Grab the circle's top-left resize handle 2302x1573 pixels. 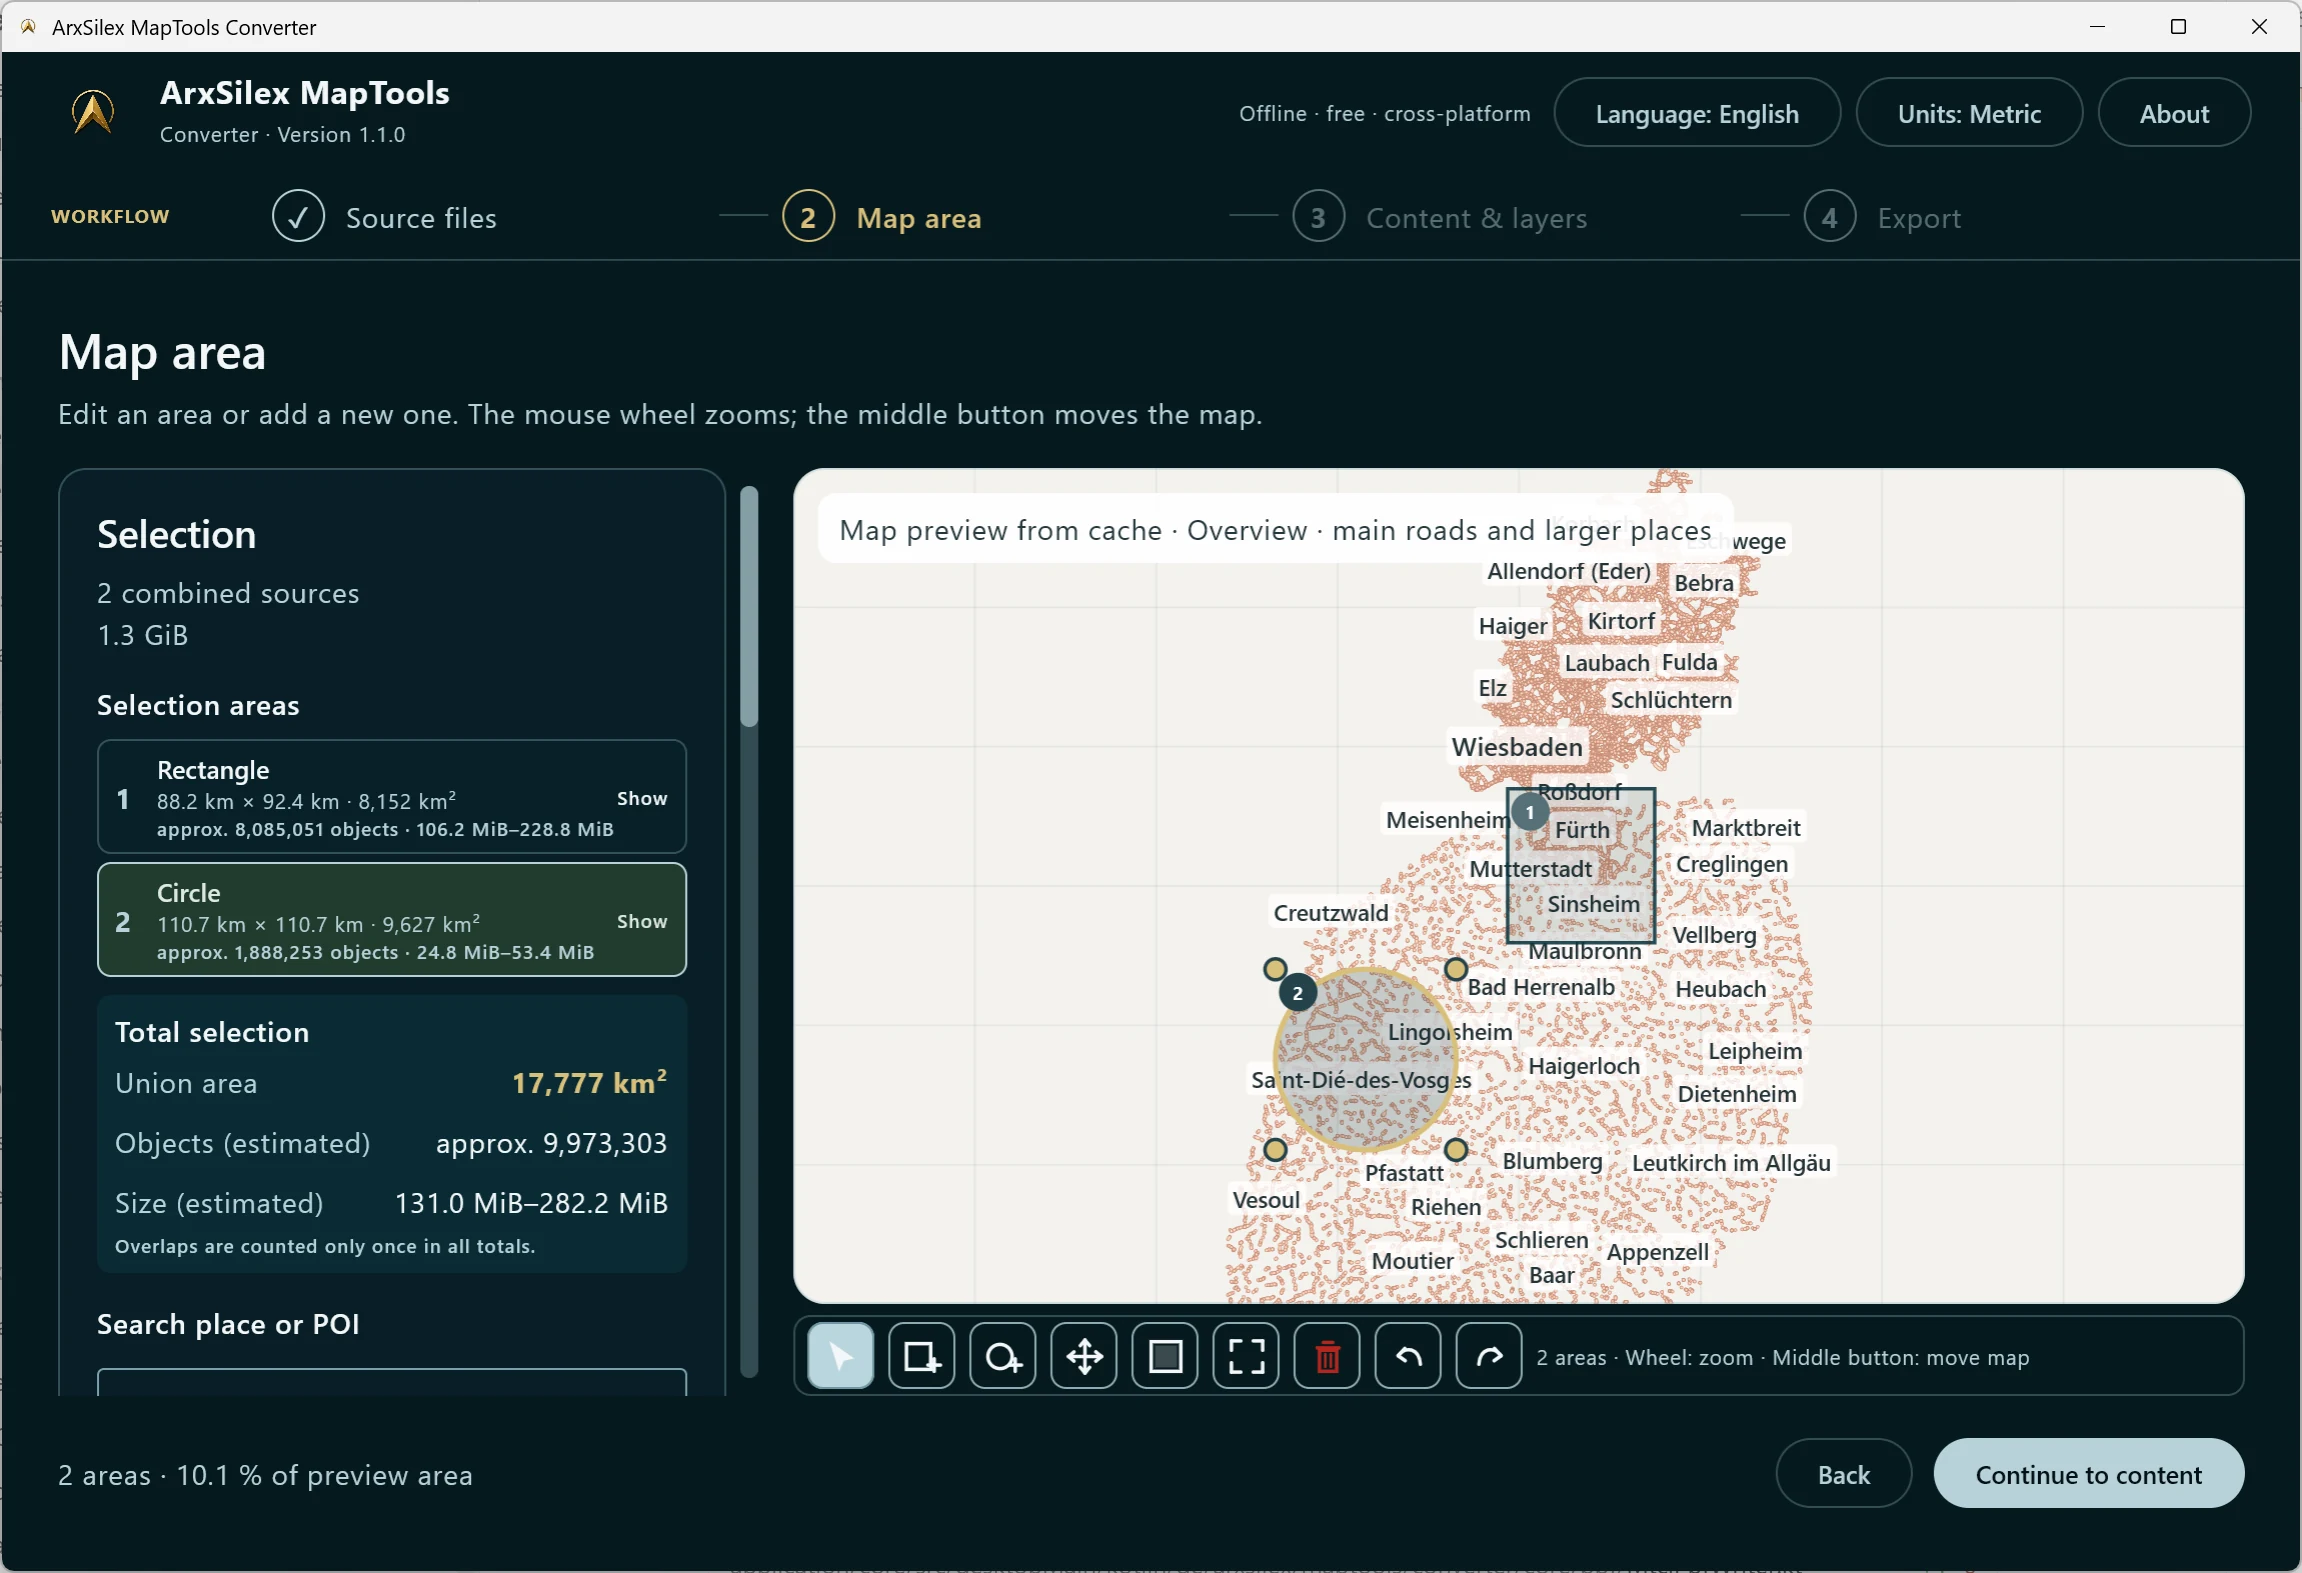click(x=1274, y=969)
